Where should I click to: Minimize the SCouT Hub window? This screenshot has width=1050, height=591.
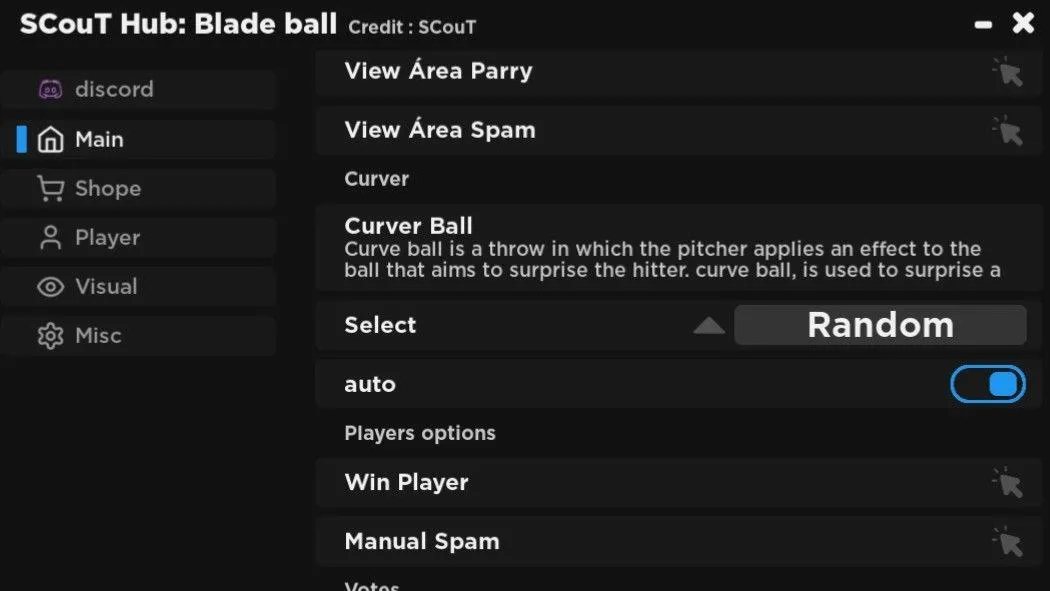(983, 25)
